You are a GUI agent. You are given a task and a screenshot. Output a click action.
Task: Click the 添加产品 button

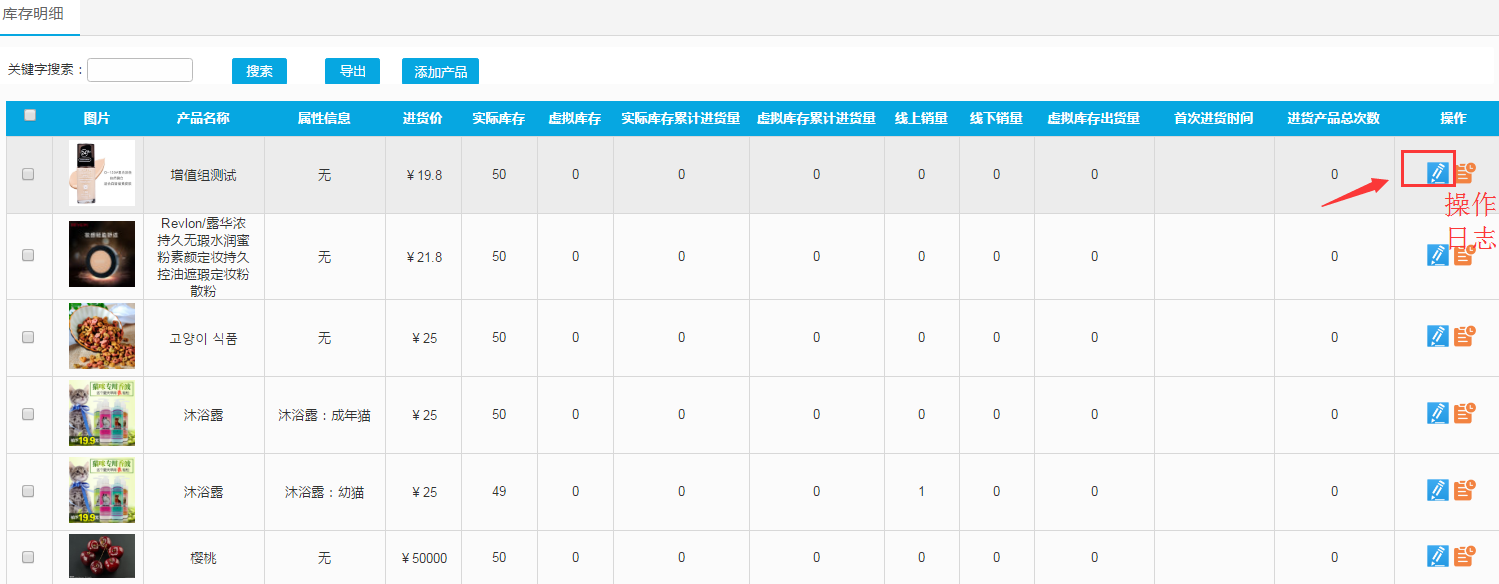click(x=441, y=71)
